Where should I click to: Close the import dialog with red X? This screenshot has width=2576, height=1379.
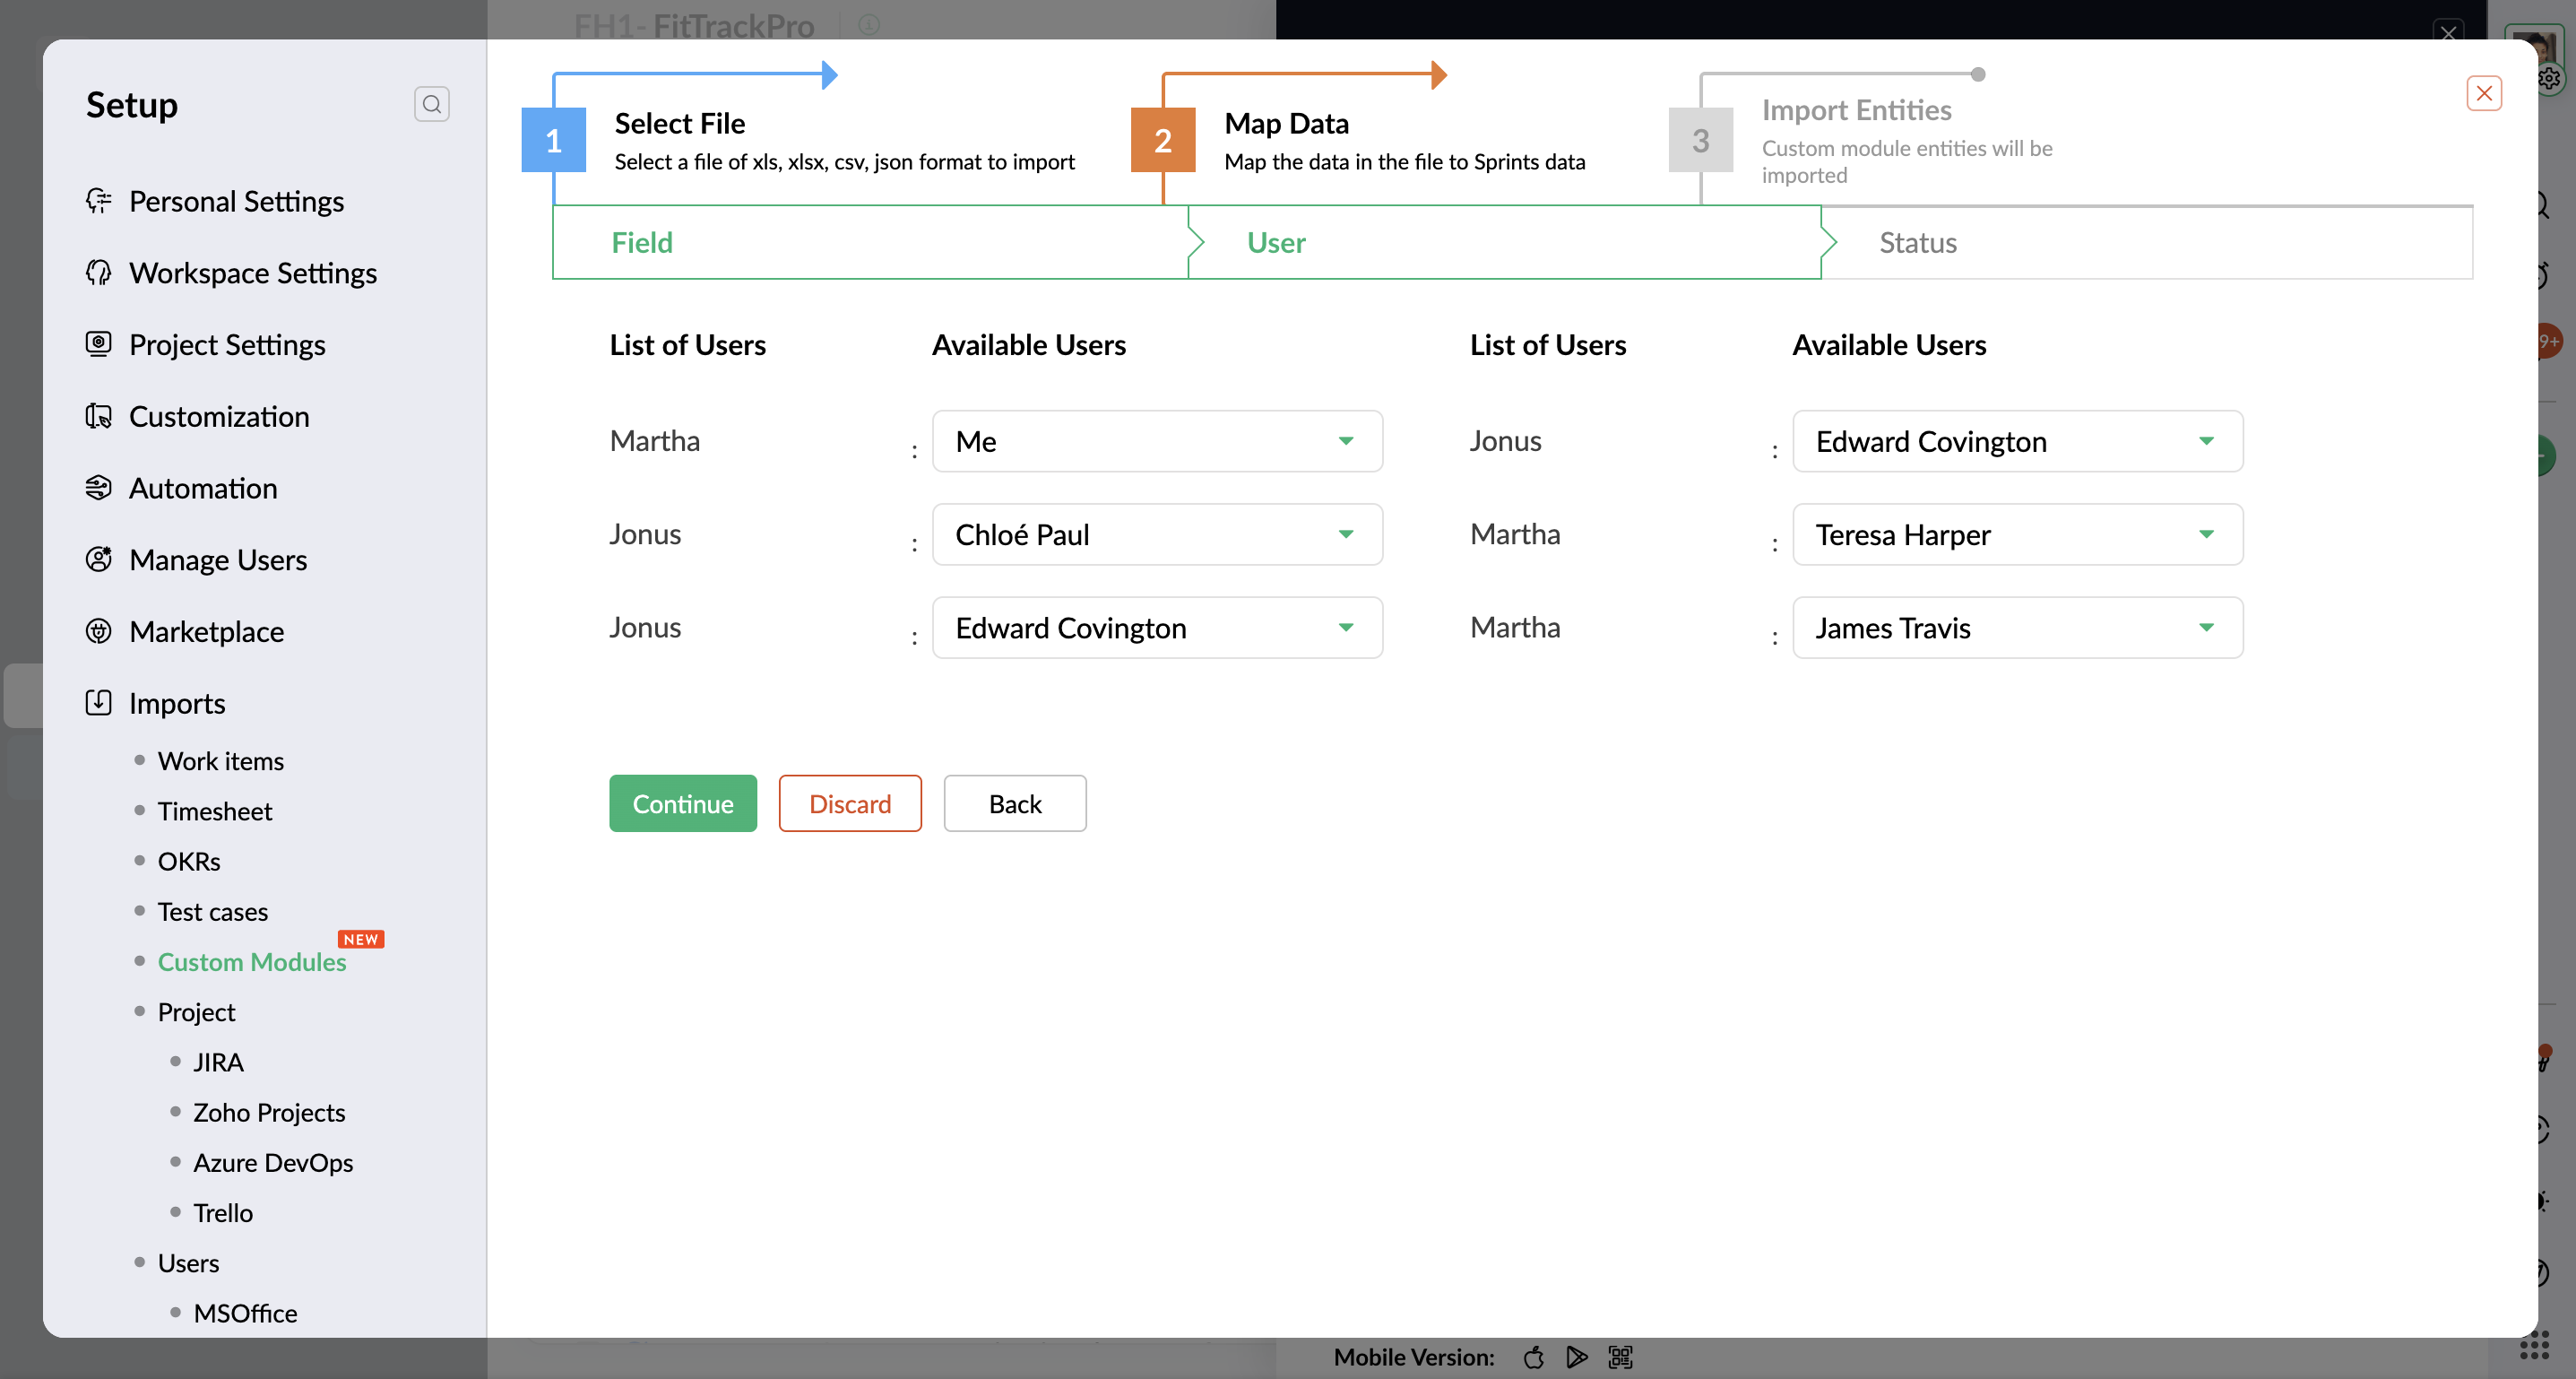[x=2483, y=93]
